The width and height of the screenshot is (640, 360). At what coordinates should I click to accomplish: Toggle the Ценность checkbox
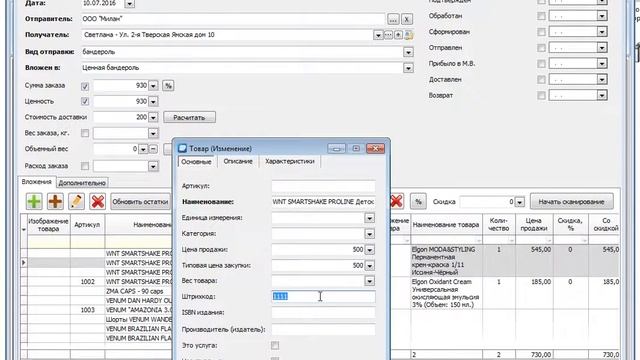click(x=85, y=101)
